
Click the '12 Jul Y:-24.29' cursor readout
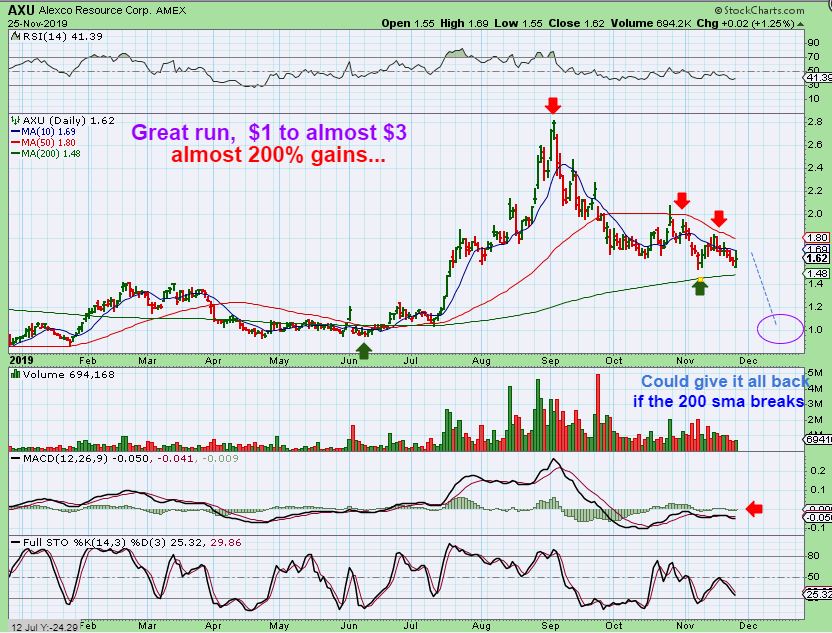pyautogui.click(x=45, y=627)
